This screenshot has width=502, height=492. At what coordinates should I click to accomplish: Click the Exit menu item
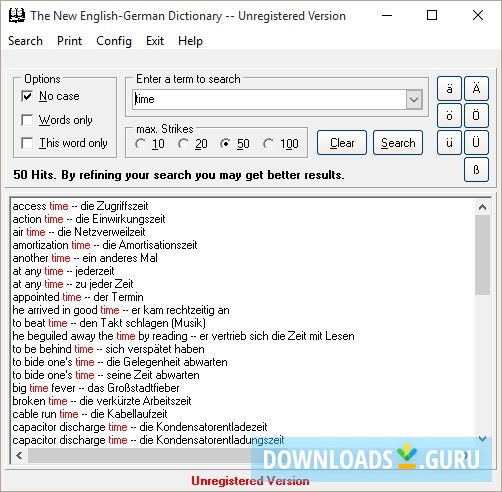[x=155, y=41]
